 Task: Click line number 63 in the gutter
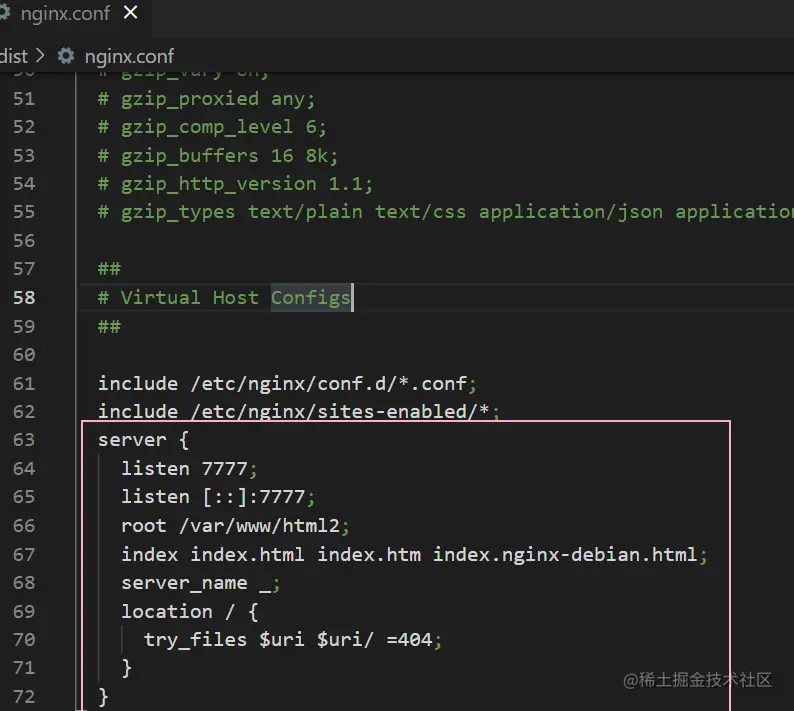(24, 440)
